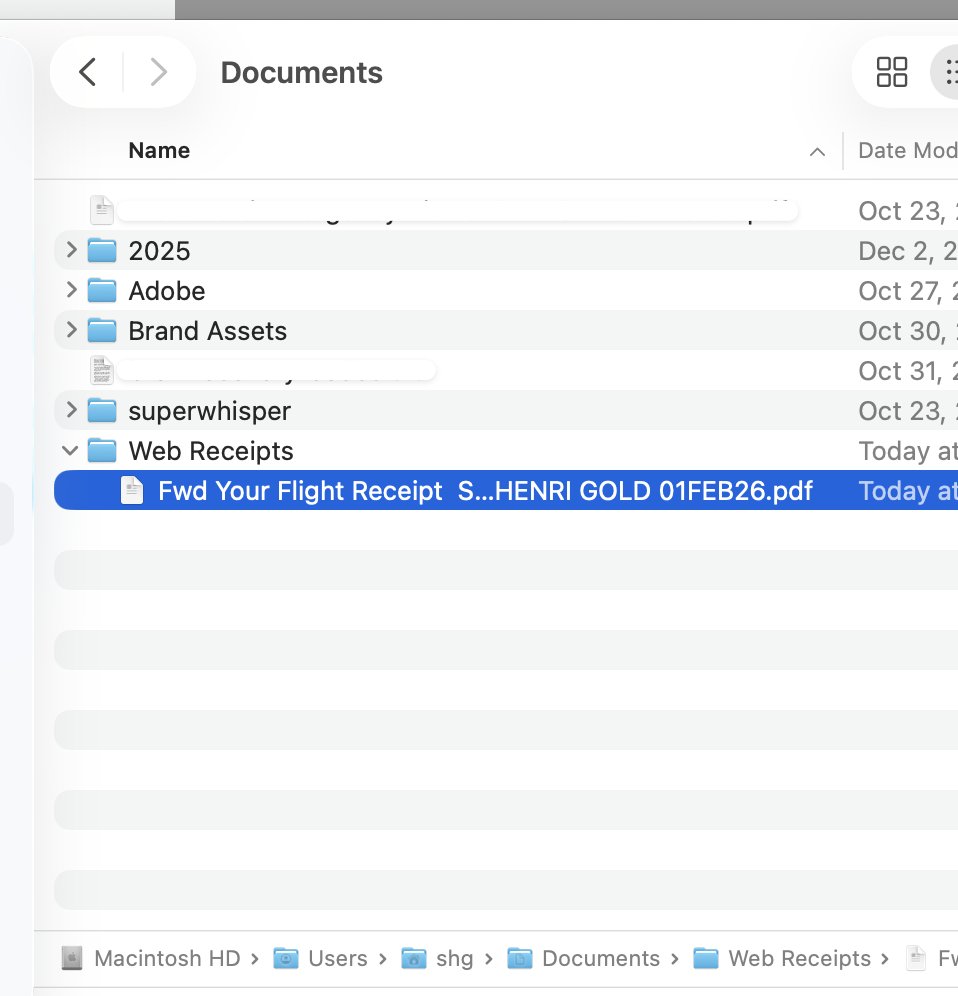Click the Oct 27 date of Adobe folder

click(x=908, y=291)
